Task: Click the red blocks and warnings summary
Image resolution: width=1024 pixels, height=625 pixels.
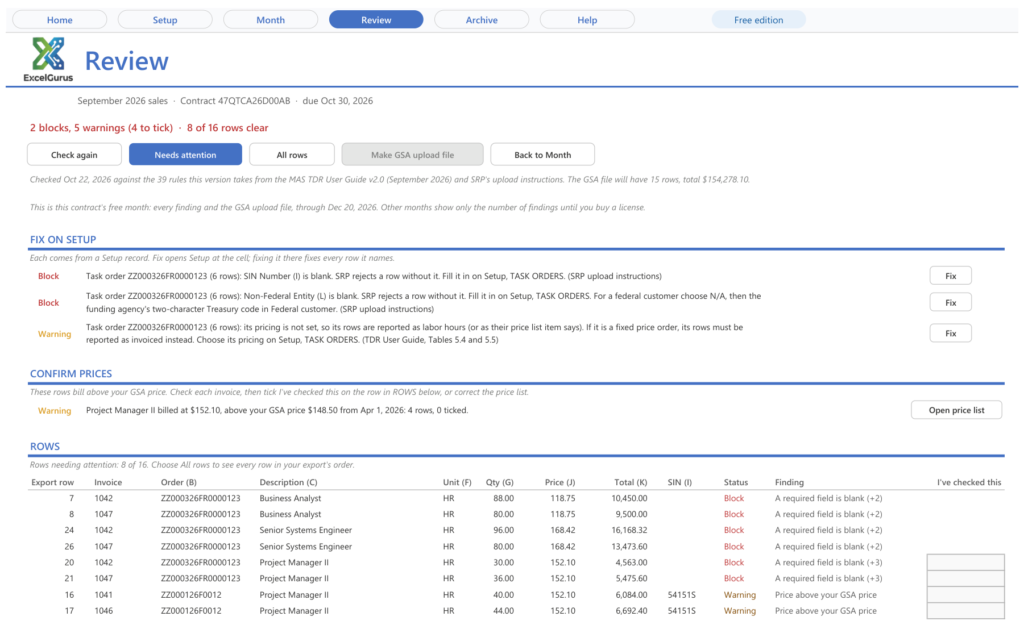Action: click(149, 128)
